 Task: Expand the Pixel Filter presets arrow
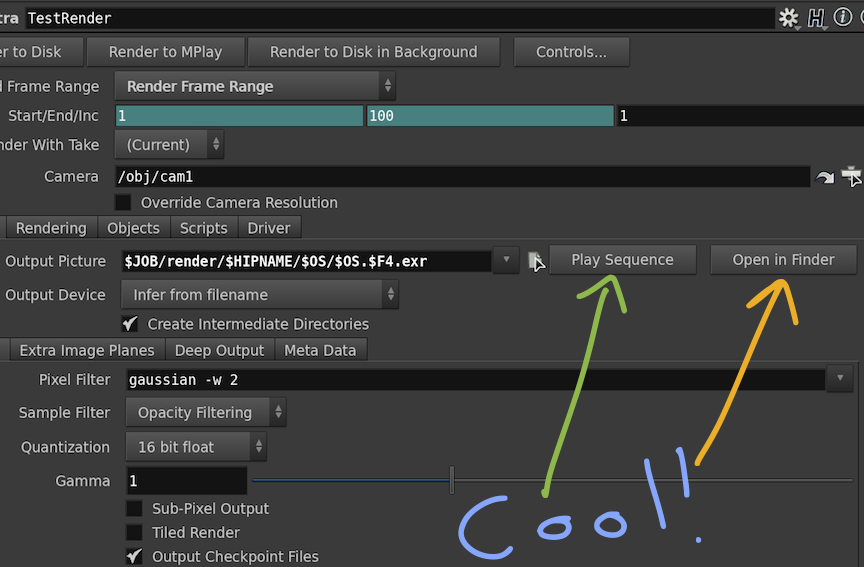click(840, 379)
